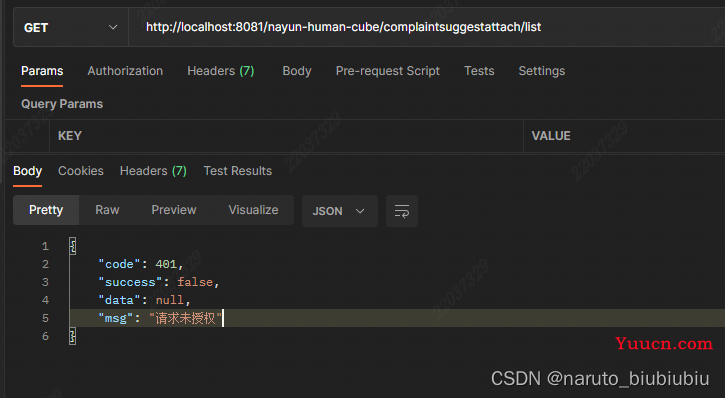Open the Settings tab
This screenshot has height=398, width=725.
tap(541, 71)
